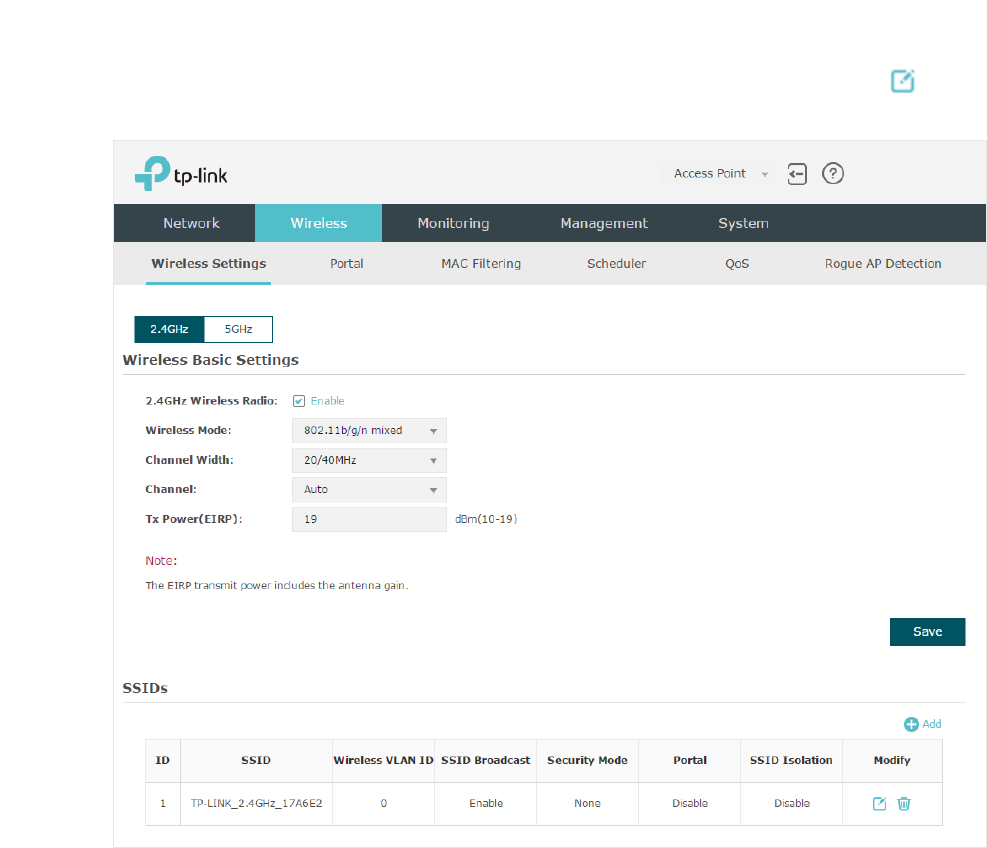This screenshot has height=848, width=987.
Task: Click the logout icon in header
Action: (797, 174)
